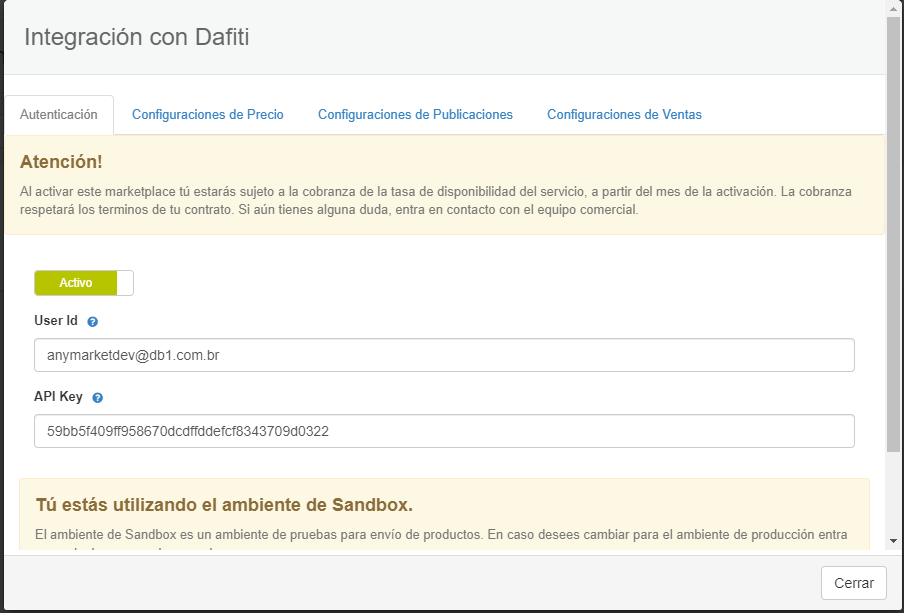Click the 'API Key' label

[x=58, y=397]
